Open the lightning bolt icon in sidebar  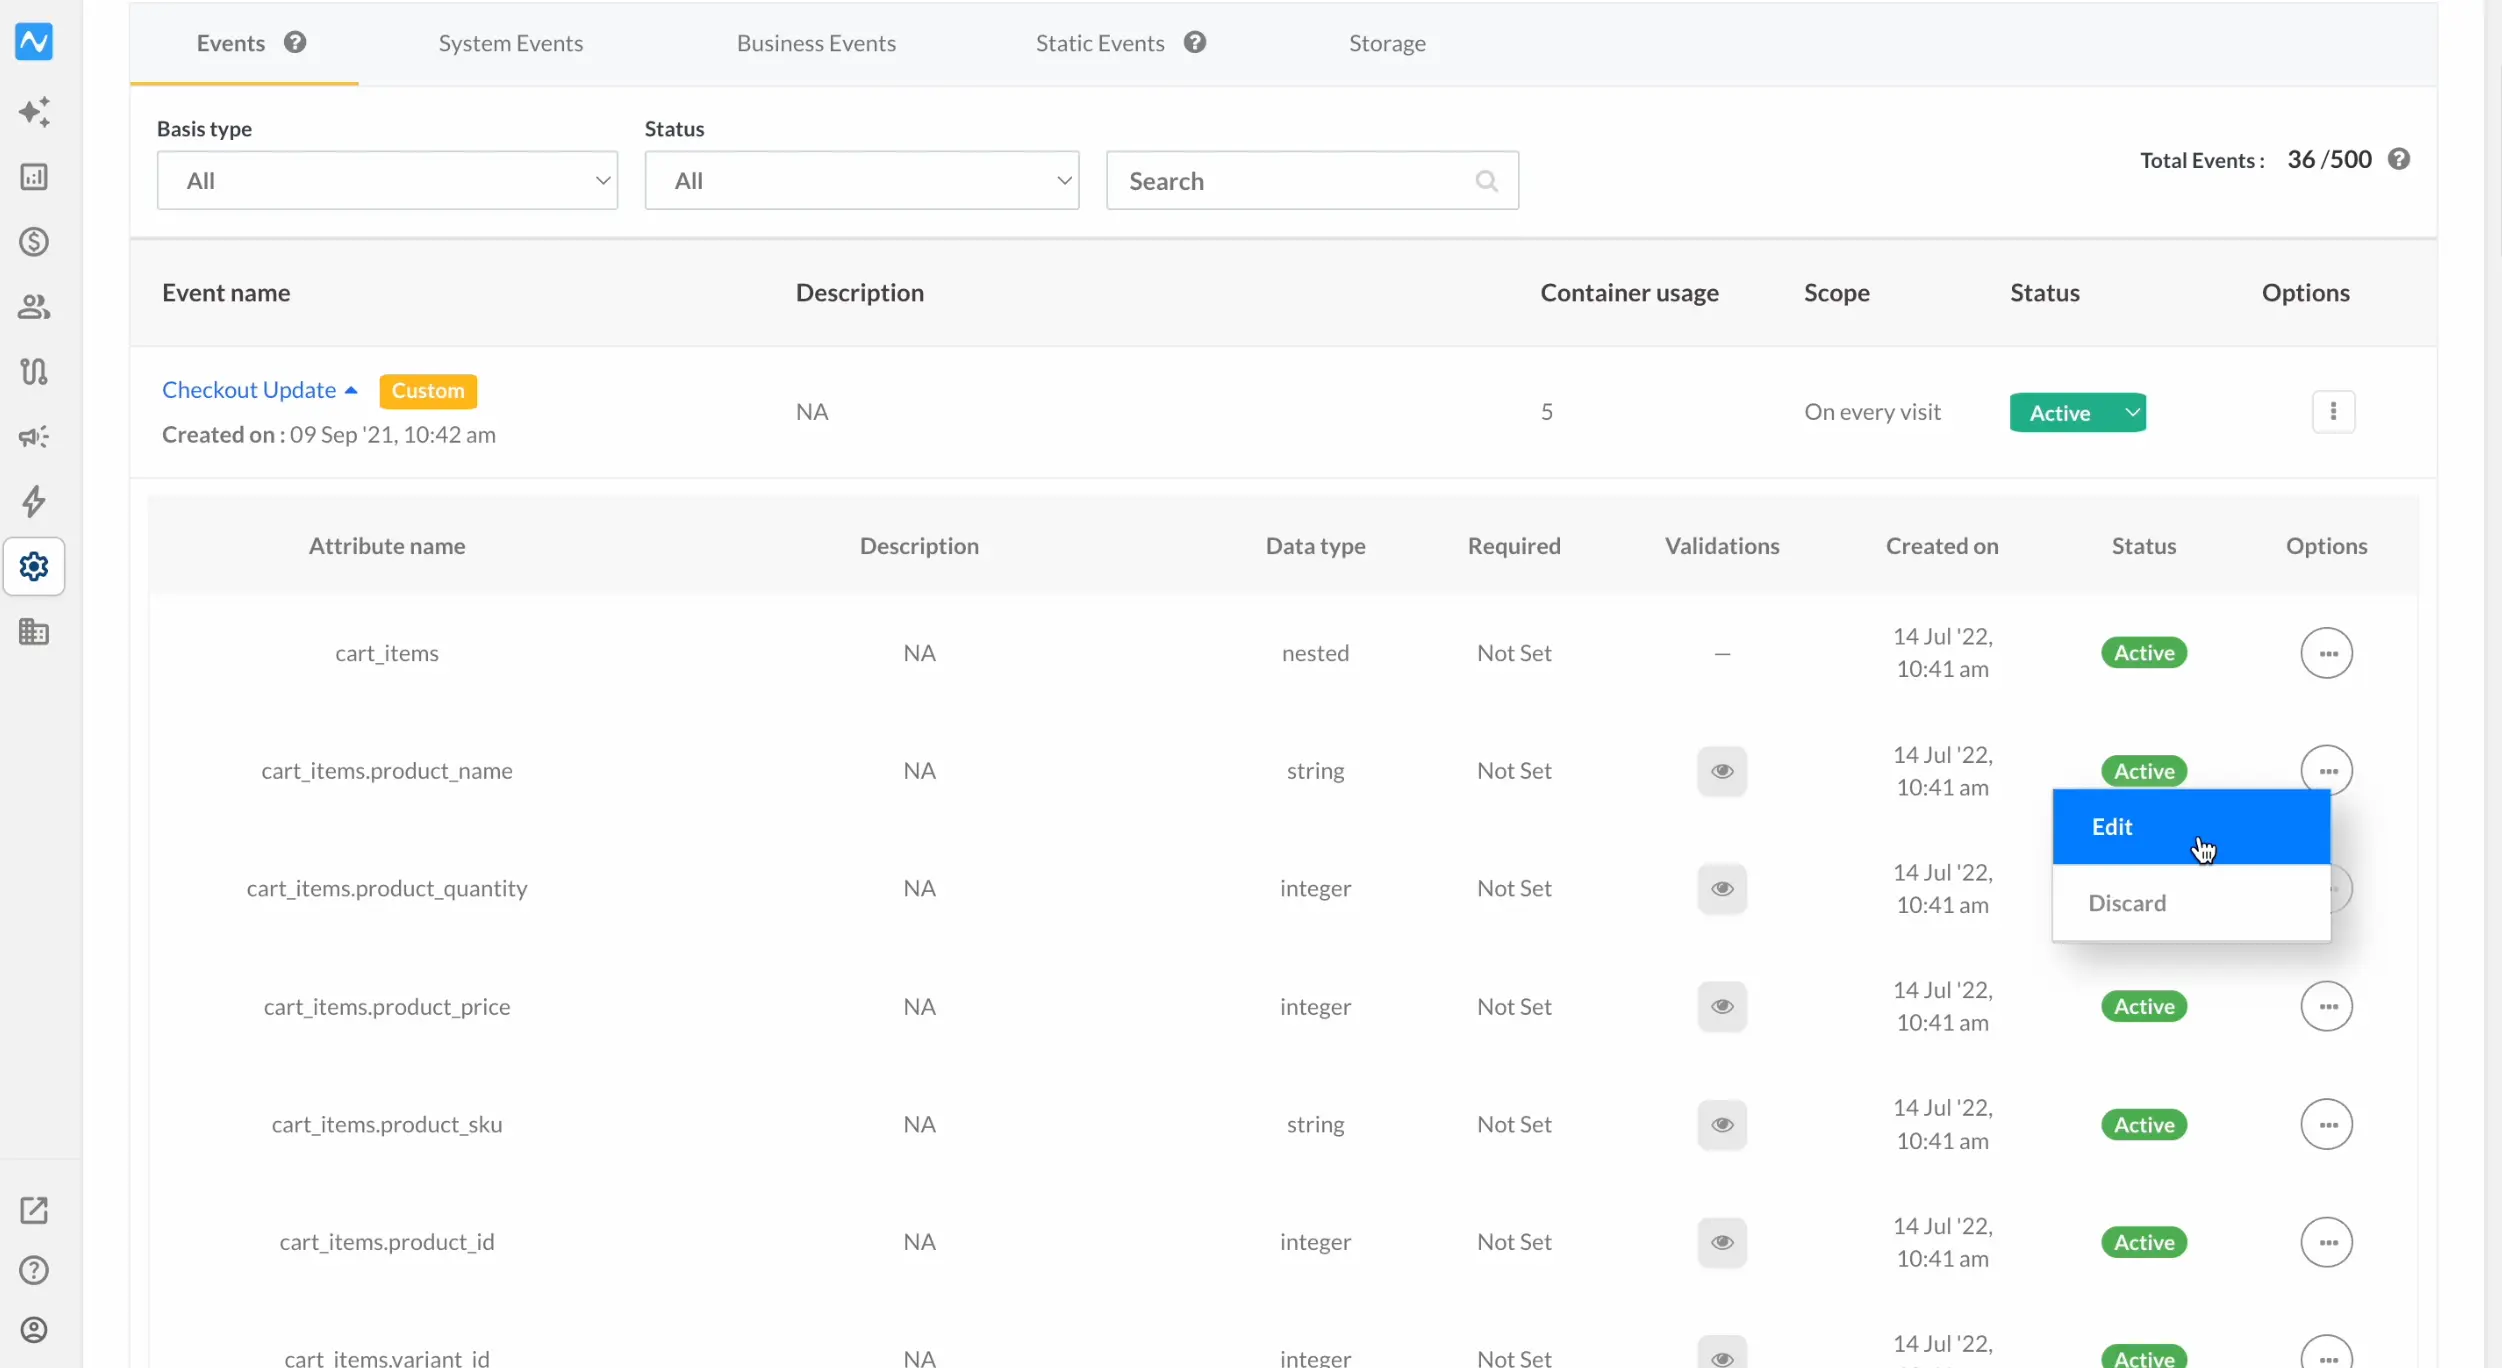[34, 502]
